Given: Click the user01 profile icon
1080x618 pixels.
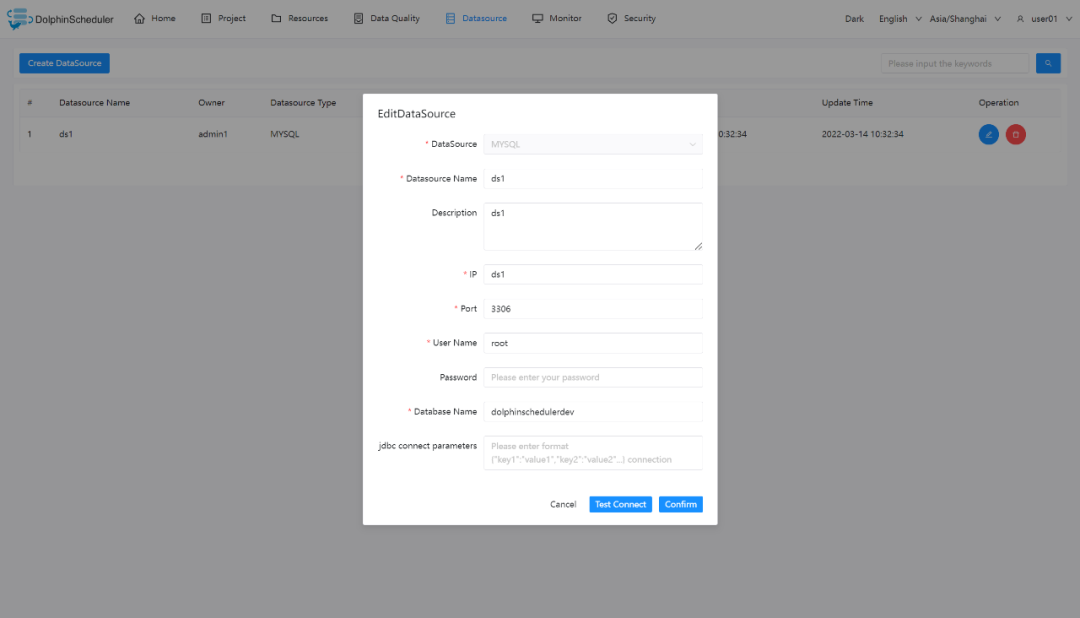Looking at the screenshot, I should point(1021,19).
